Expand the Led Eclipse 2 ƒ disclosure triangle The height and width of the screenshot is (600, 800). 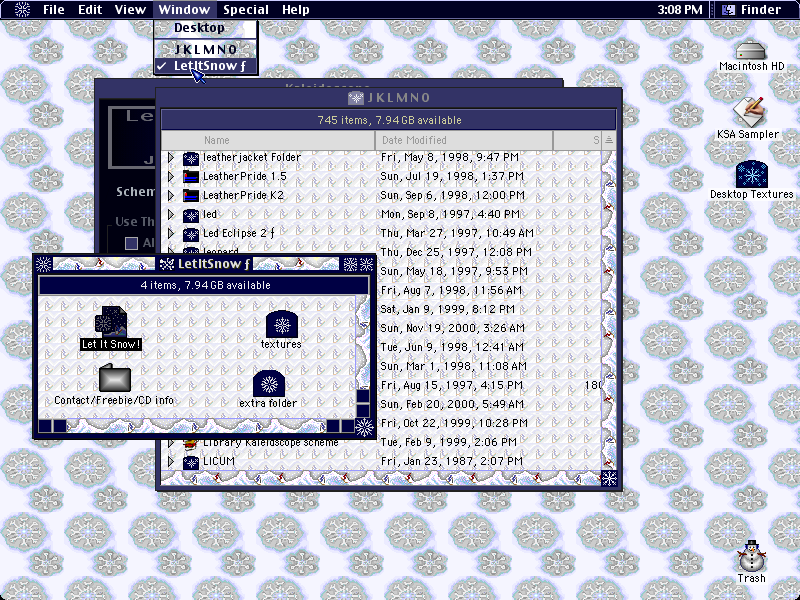click(171, 234)
